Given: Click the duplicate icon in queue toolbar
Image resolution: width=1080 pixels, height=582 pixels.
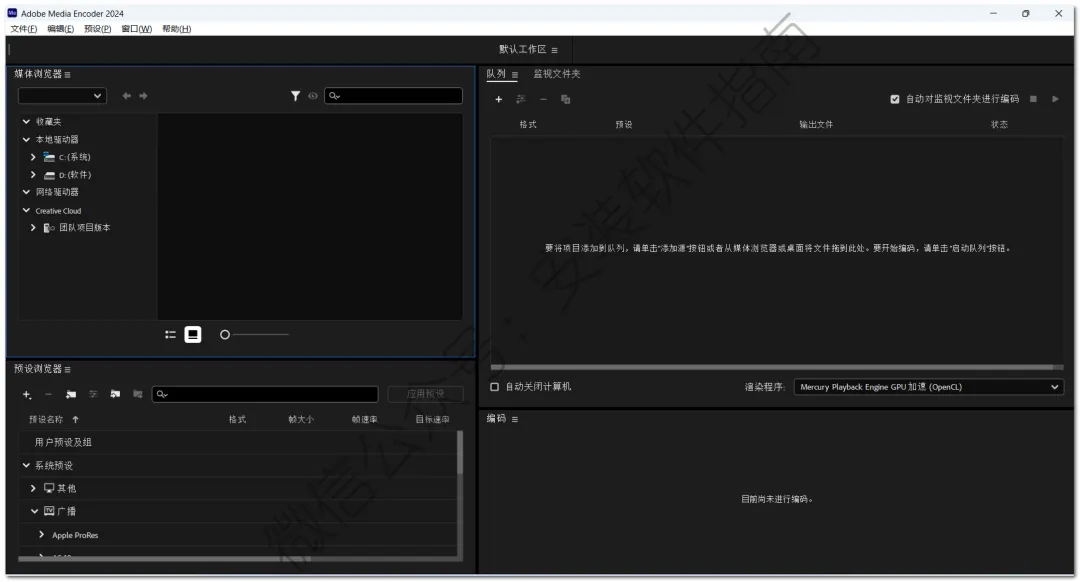Looking at the screenshot, I should click(565, 99).
